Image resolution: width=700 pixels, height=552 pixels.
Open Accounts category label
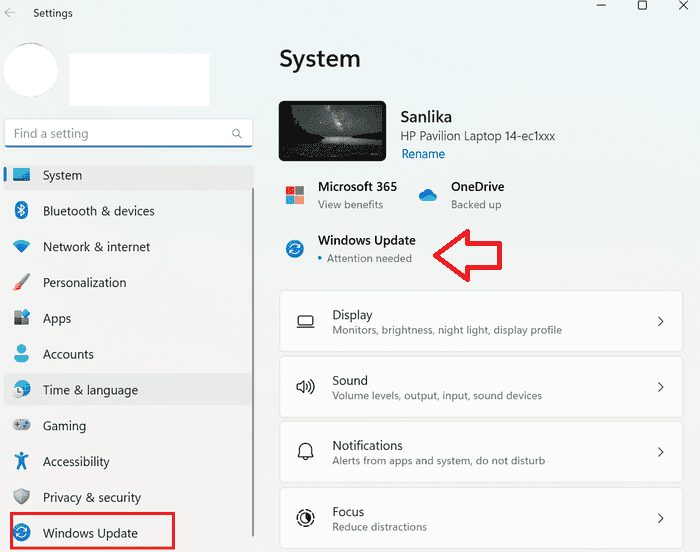click(68, 354)
